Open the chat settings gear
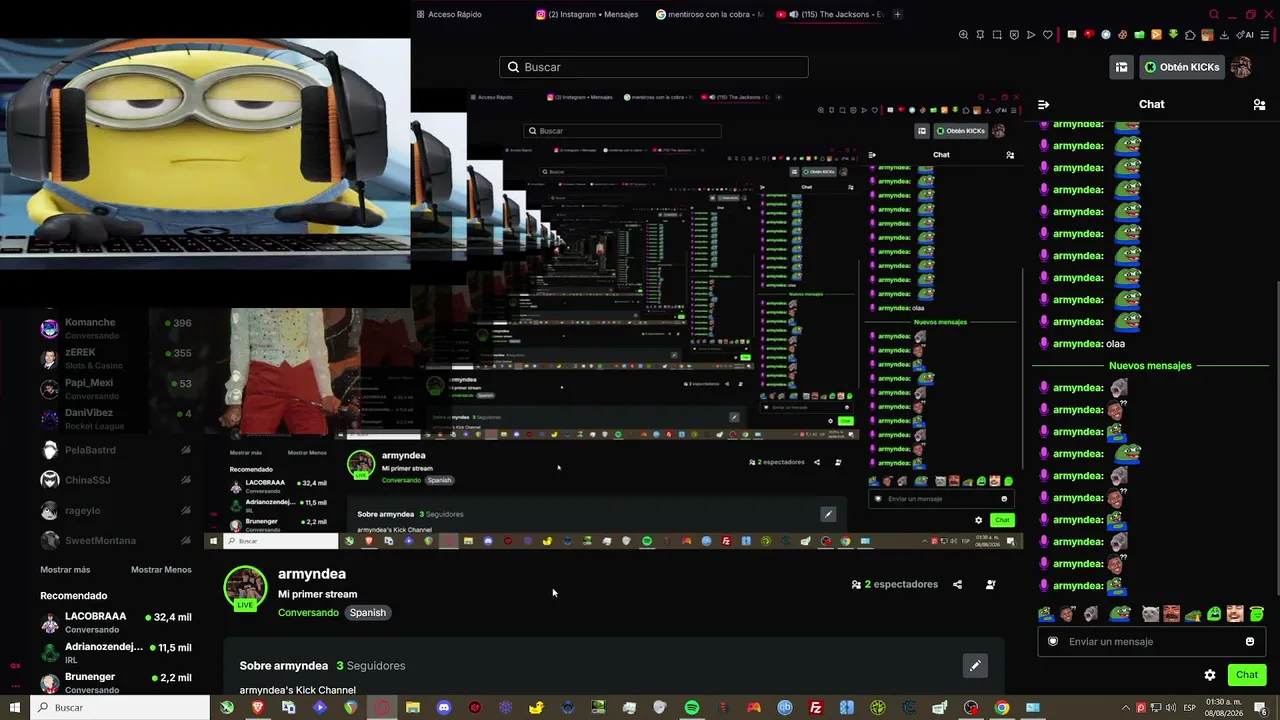Screen dimensions: 1280x720 (1210, 675)
